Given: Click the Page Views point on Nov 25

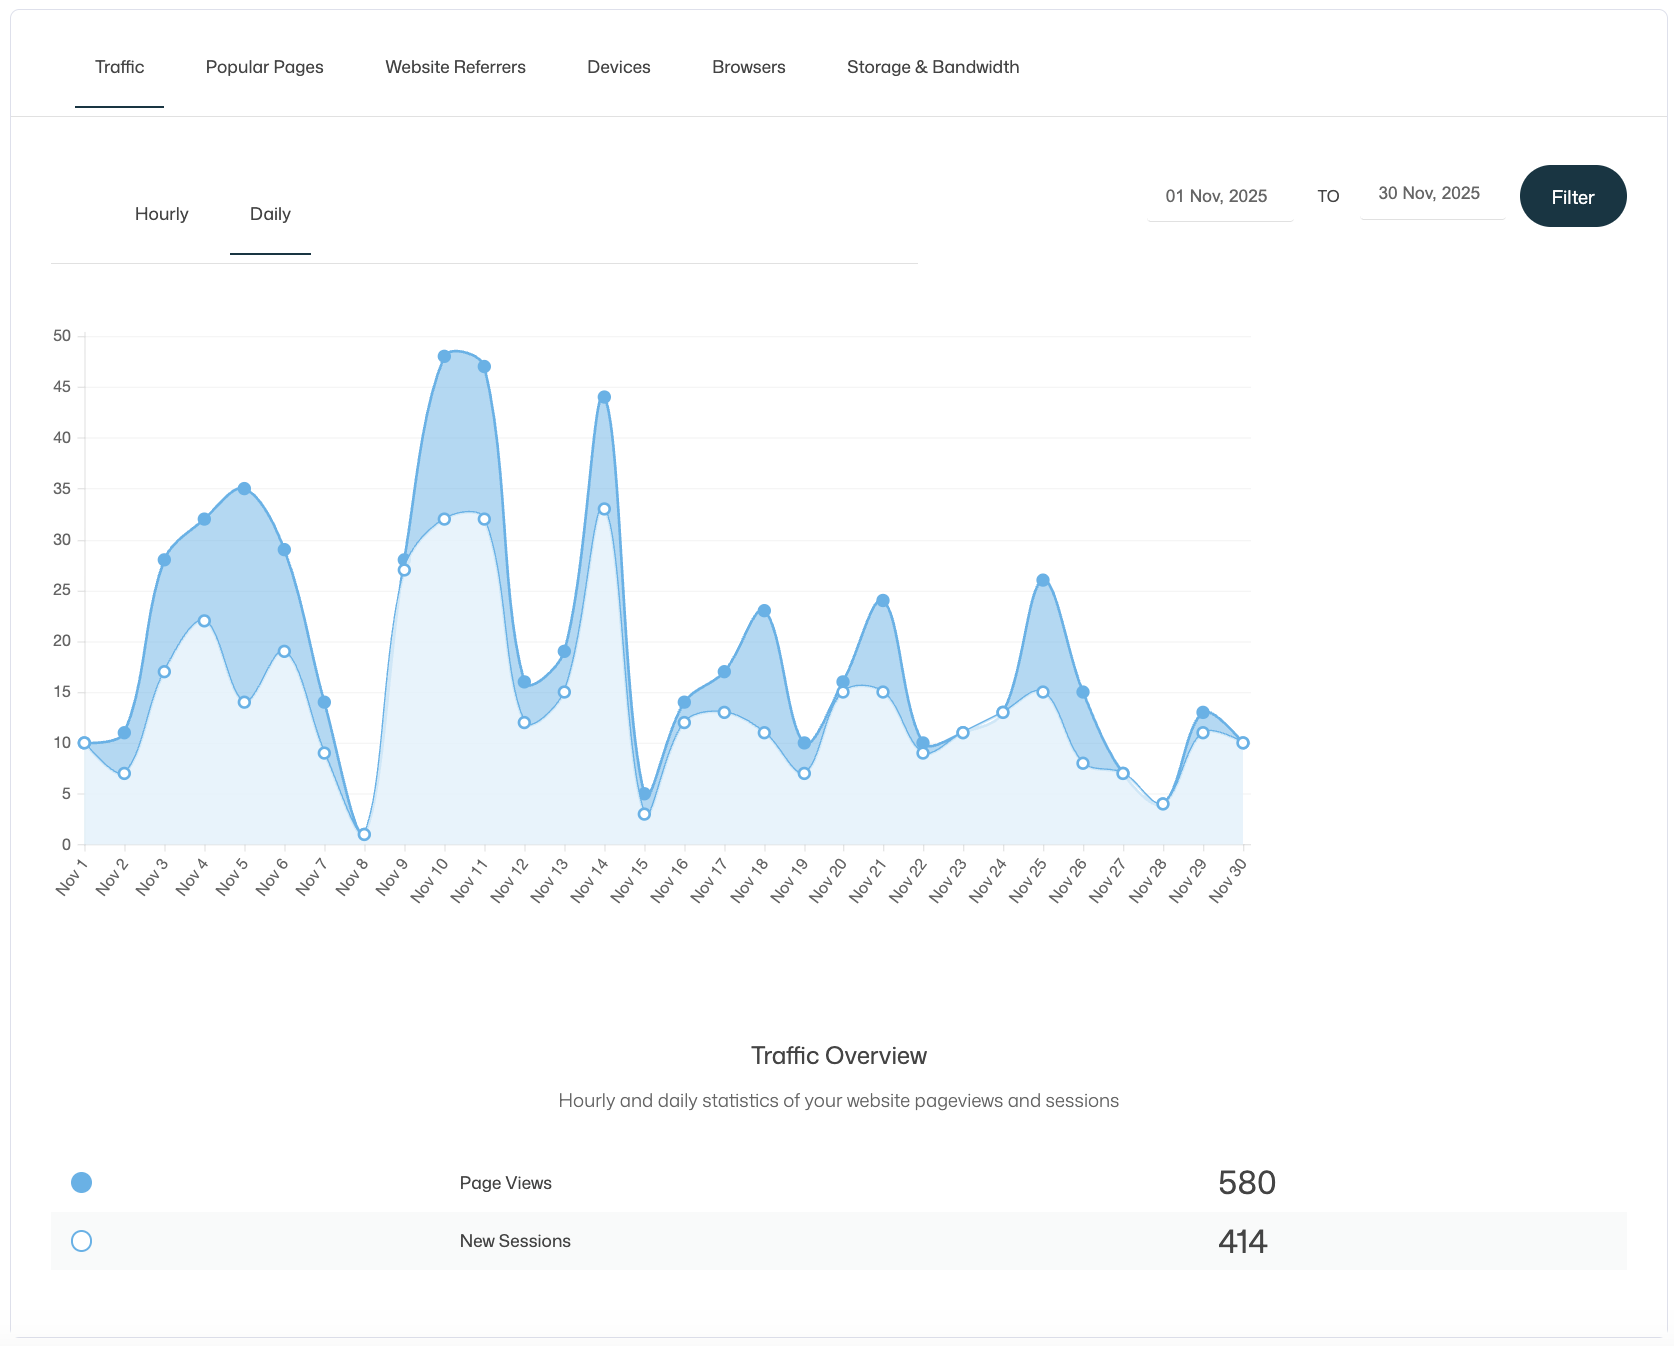Looking at the screenshot, I should 1043,580.
